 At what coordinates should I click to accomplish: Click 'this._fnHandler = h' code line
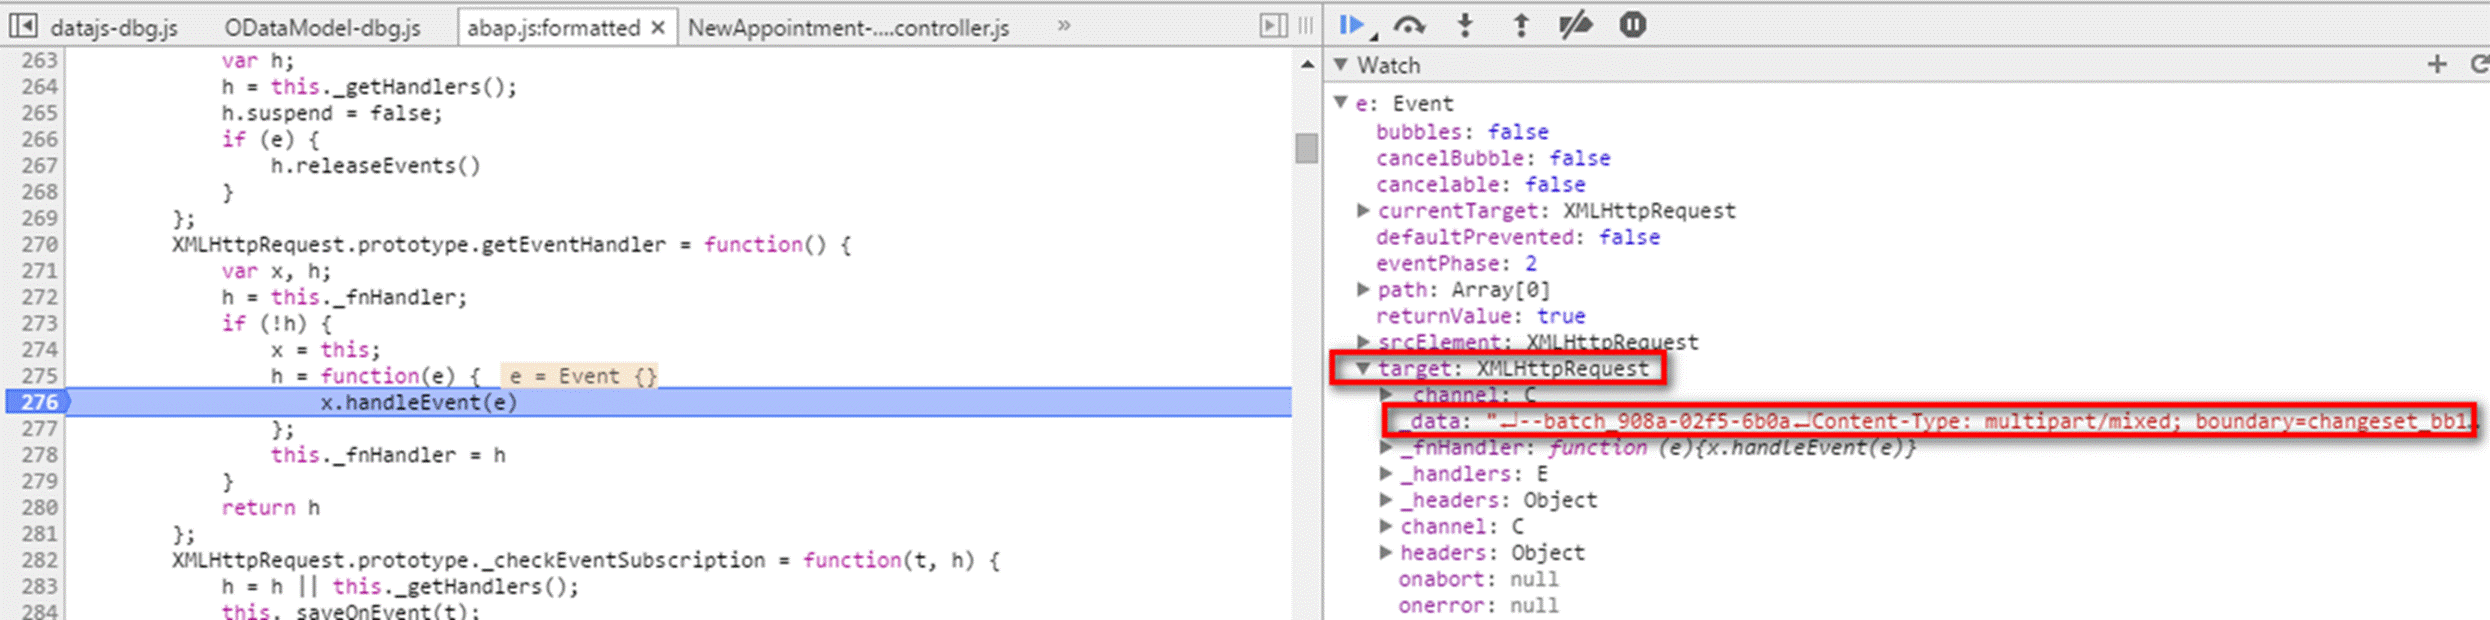387,455
